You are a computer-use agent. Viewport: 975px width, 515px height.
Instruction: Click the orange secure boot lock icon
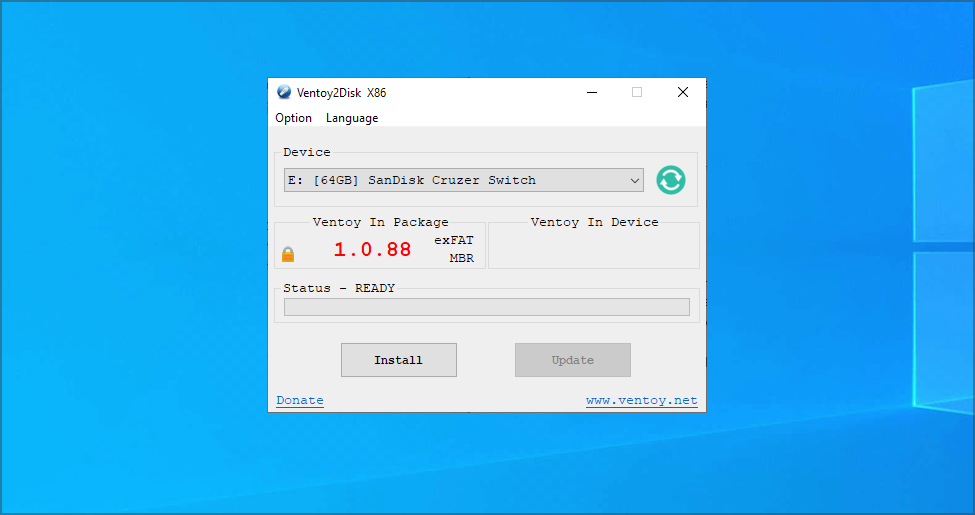coord(288,254)
